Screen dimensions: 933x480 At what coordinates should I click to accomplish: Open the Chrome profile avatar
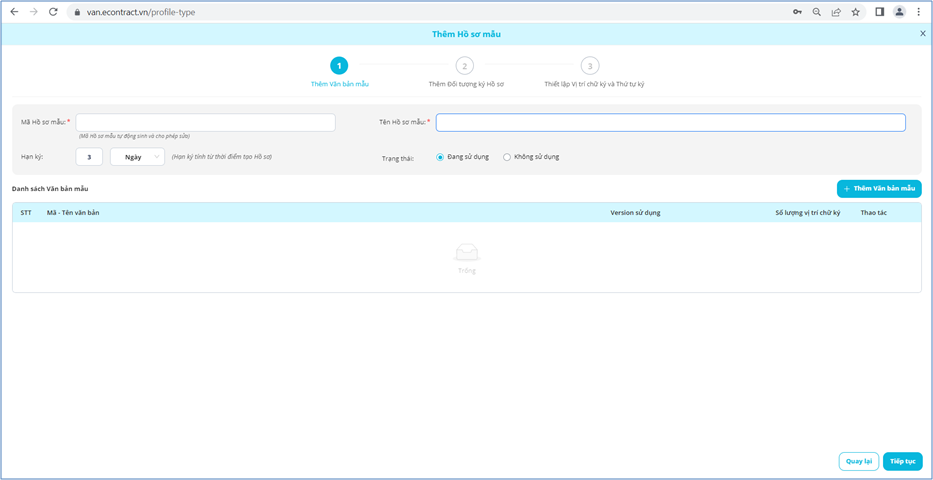pyautogui.click(x=899, y=12)
